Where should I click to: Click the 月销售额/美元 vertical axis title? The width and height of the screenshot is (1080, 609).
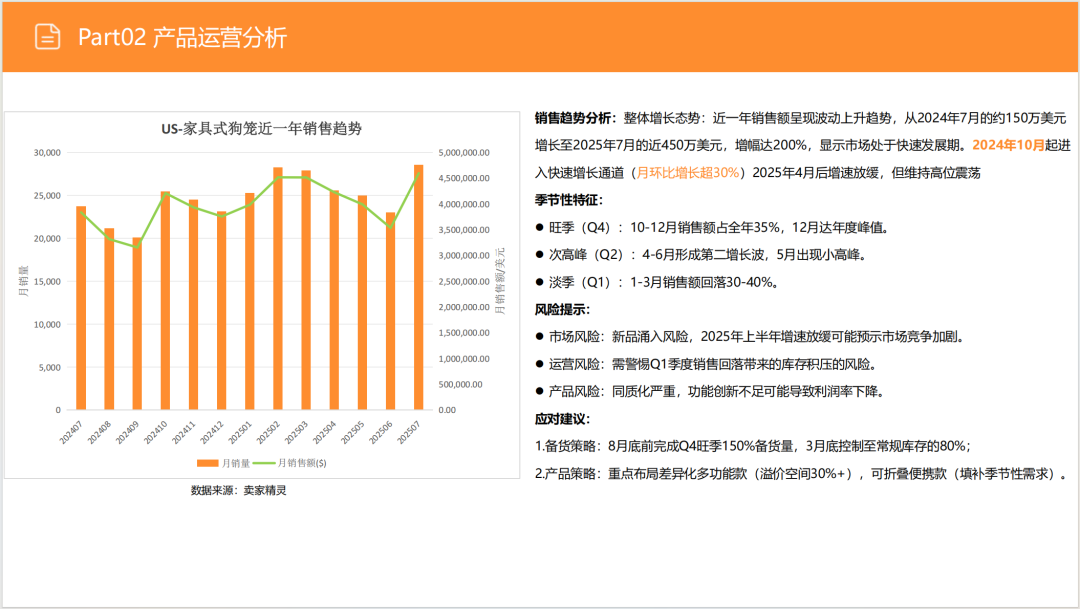click(x=501, y=281)
